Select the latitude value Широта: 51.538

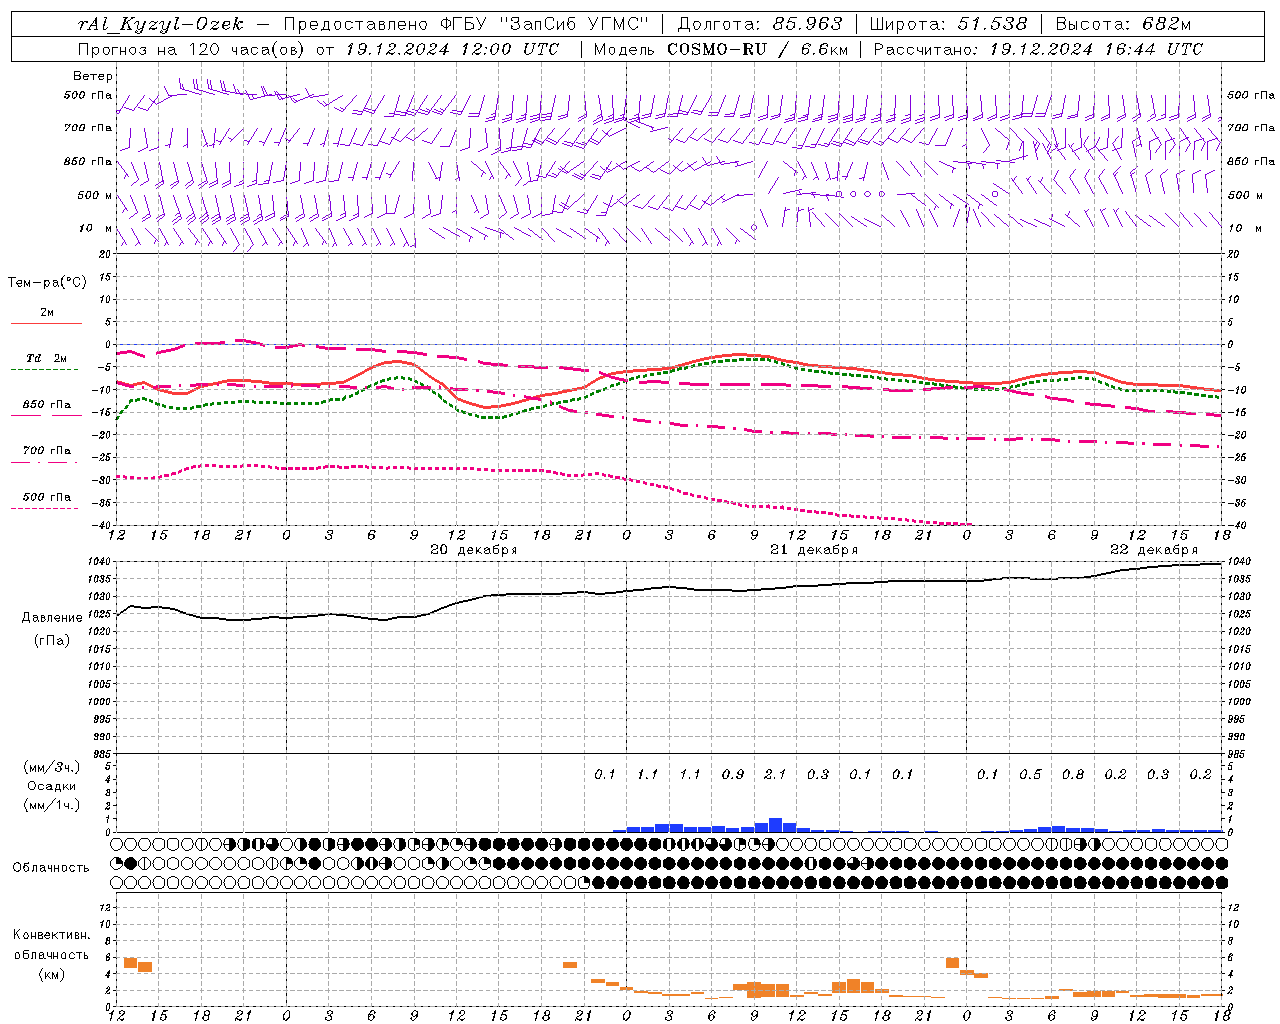click(948, 24)
